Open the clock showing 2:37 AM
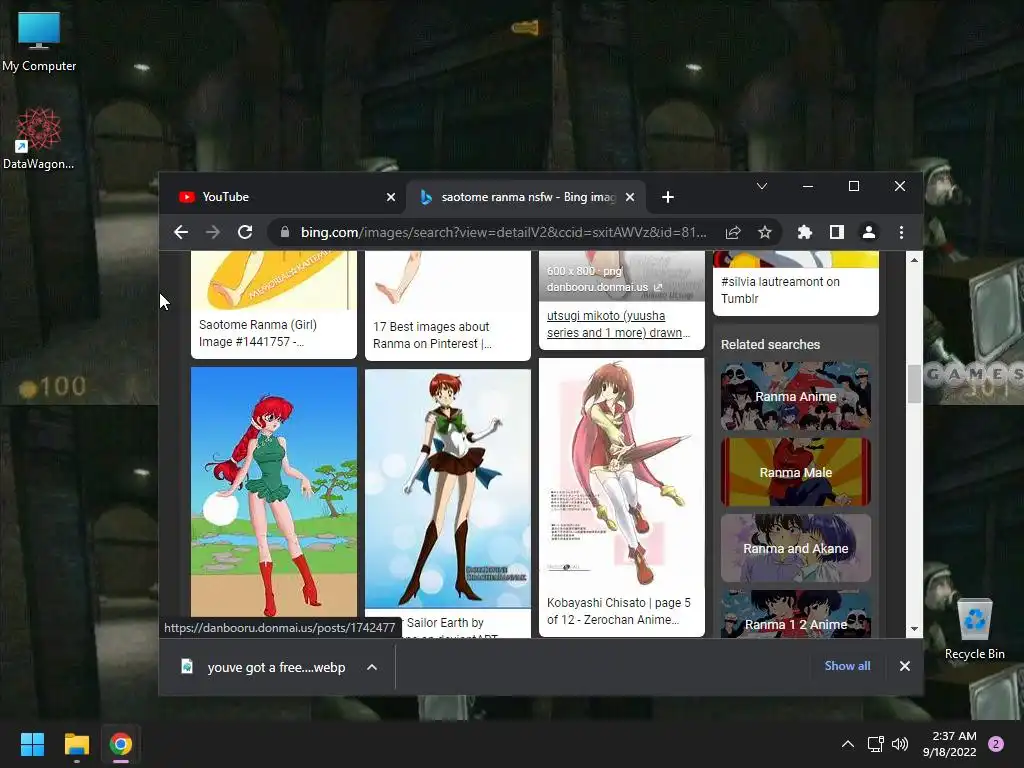1024x768 pixels. click(x=950, y=744)
